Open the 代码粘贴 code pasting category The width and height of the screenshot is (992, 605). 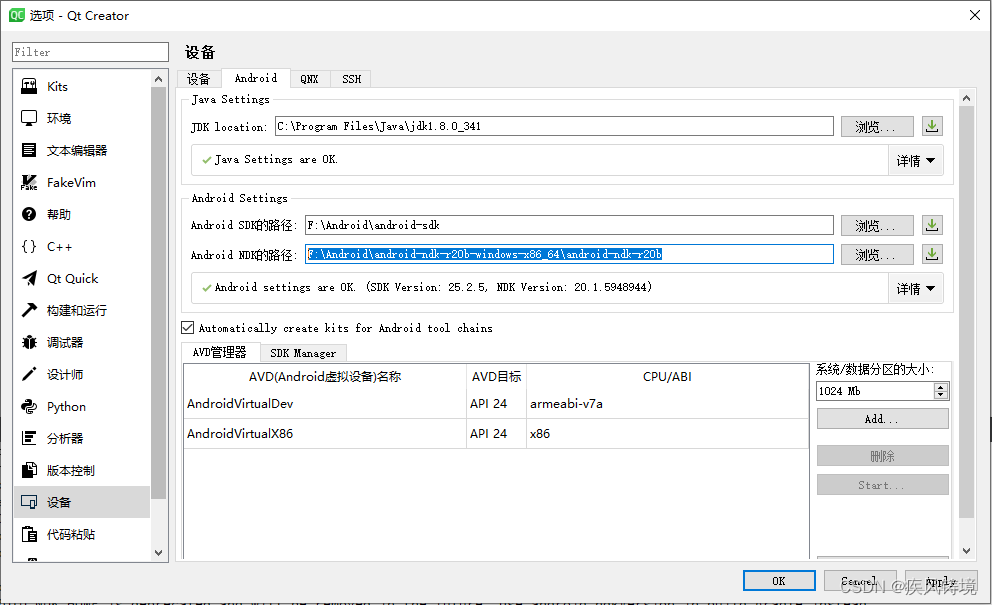coord(82,534)
